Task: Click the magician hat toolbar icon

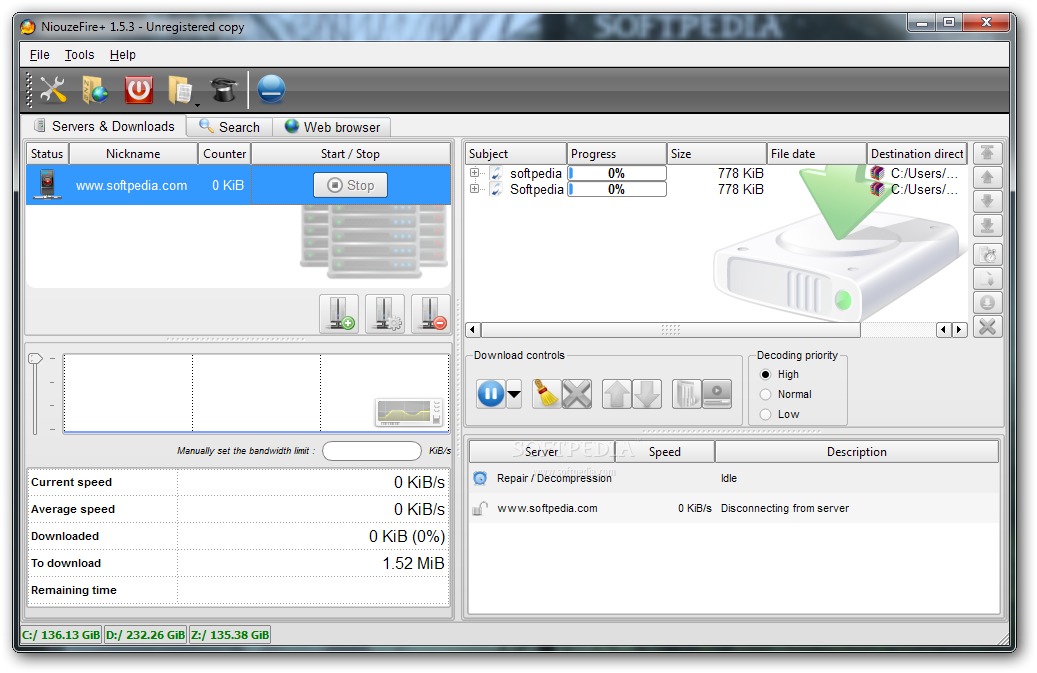Action: coord(224,90)
